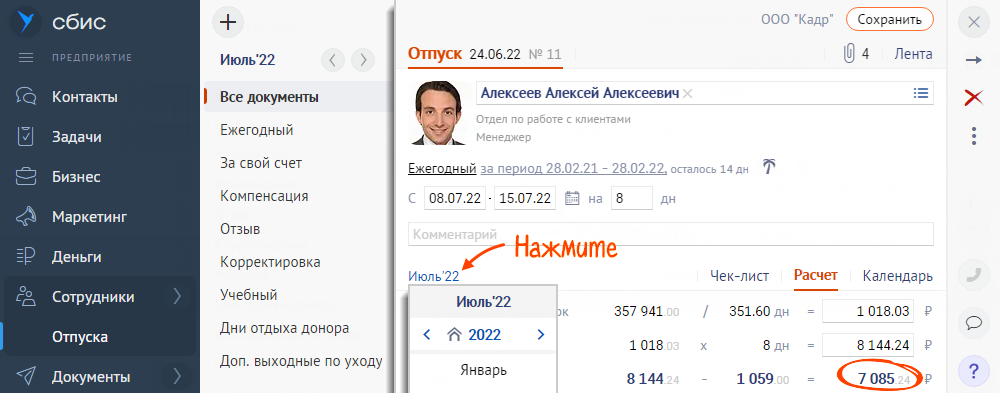
Task: Open the three-dot more options menu
Action: coord(974,136)
